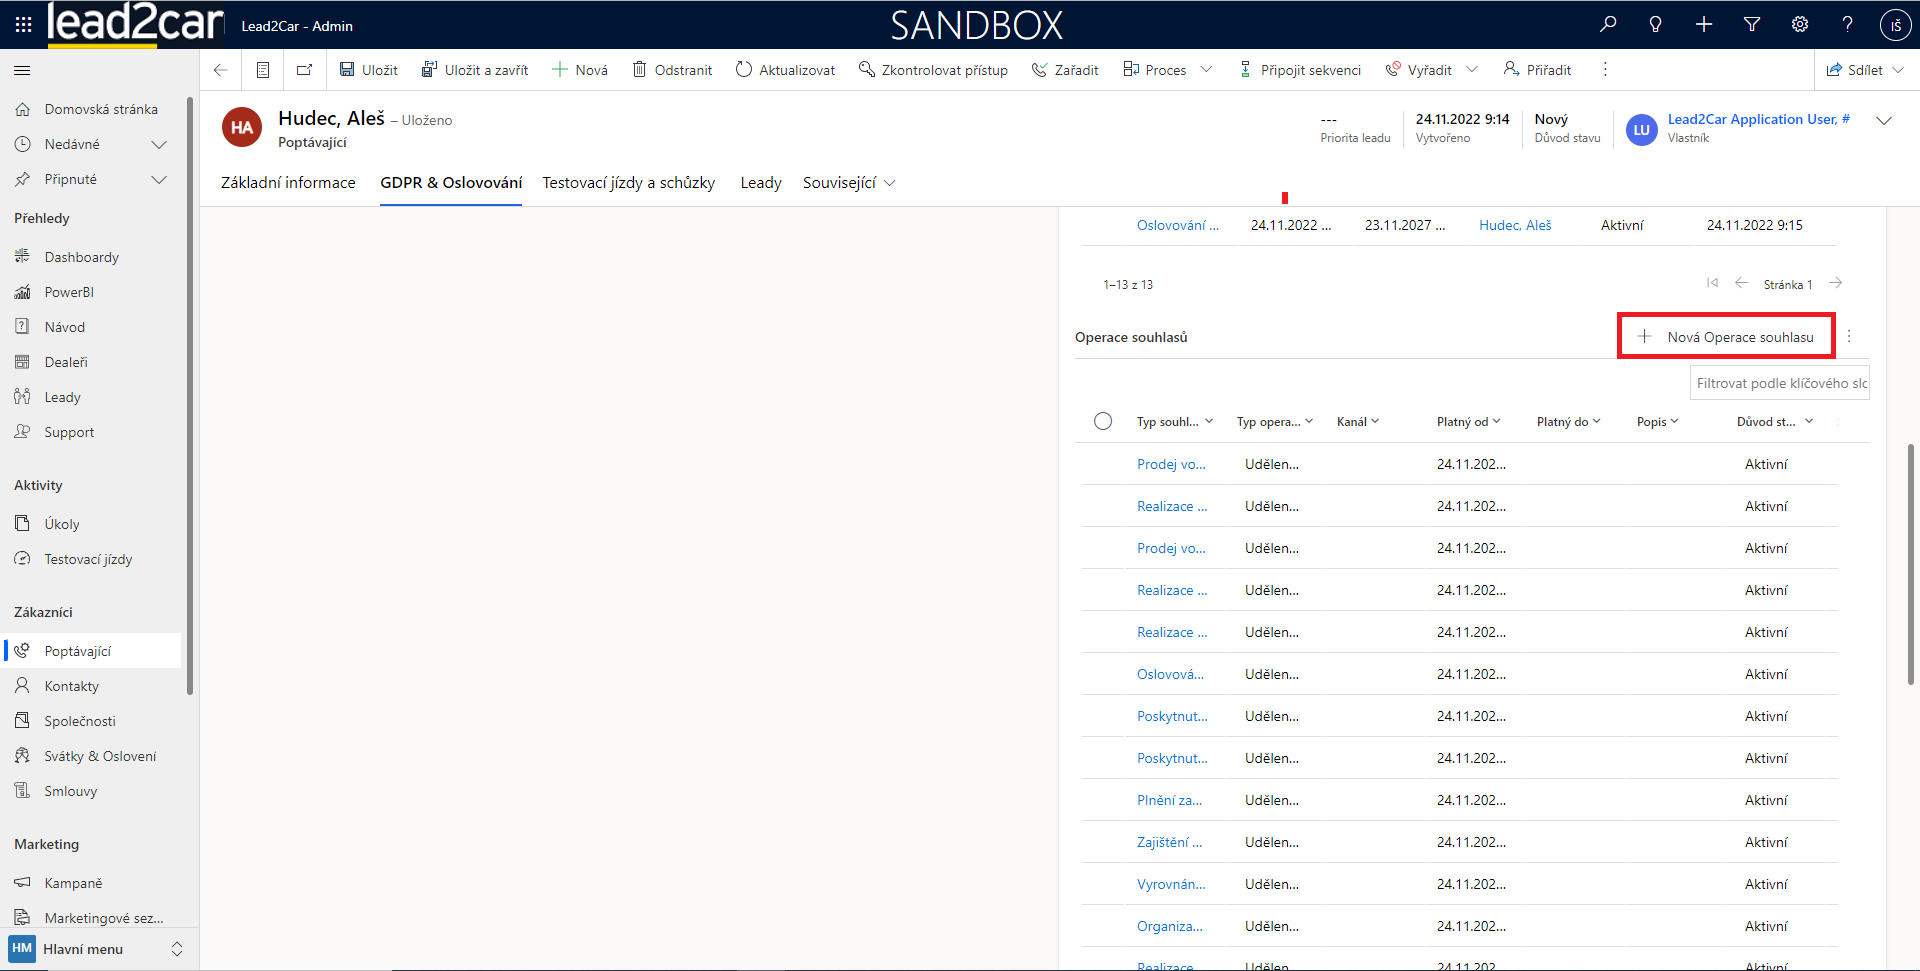1920x971 pixels.
Task: Open the advanced find filter icon
Action: [1752, 24]
